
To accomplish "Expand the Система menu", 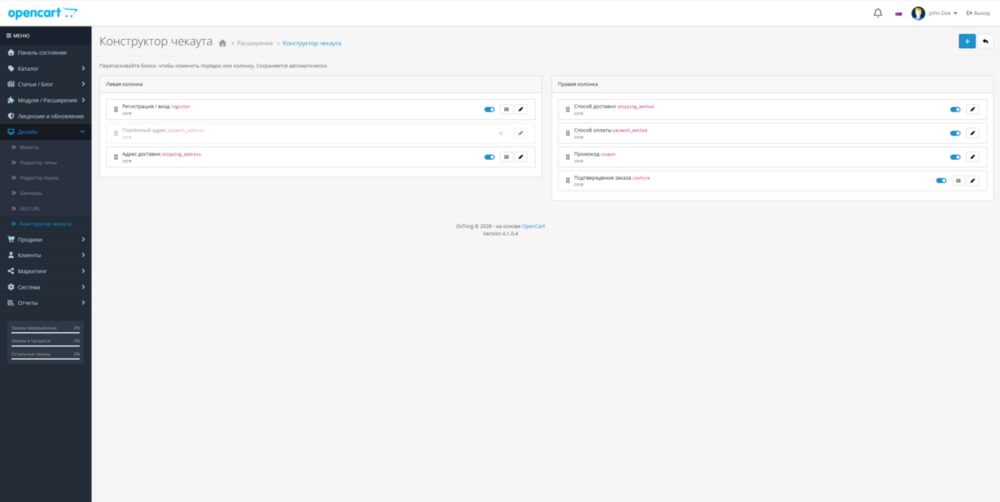I will (46, 287).
